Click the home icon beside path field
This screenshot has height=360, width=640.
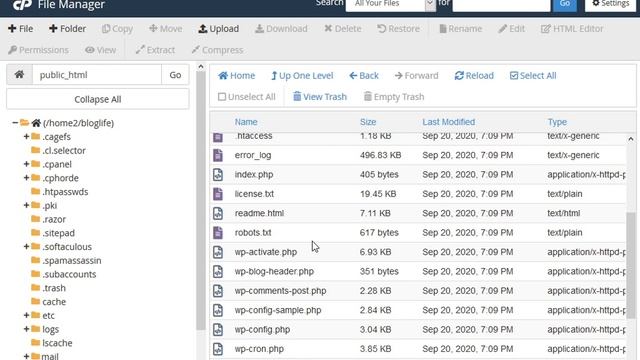pyautogui.click(x=19, y=75)
